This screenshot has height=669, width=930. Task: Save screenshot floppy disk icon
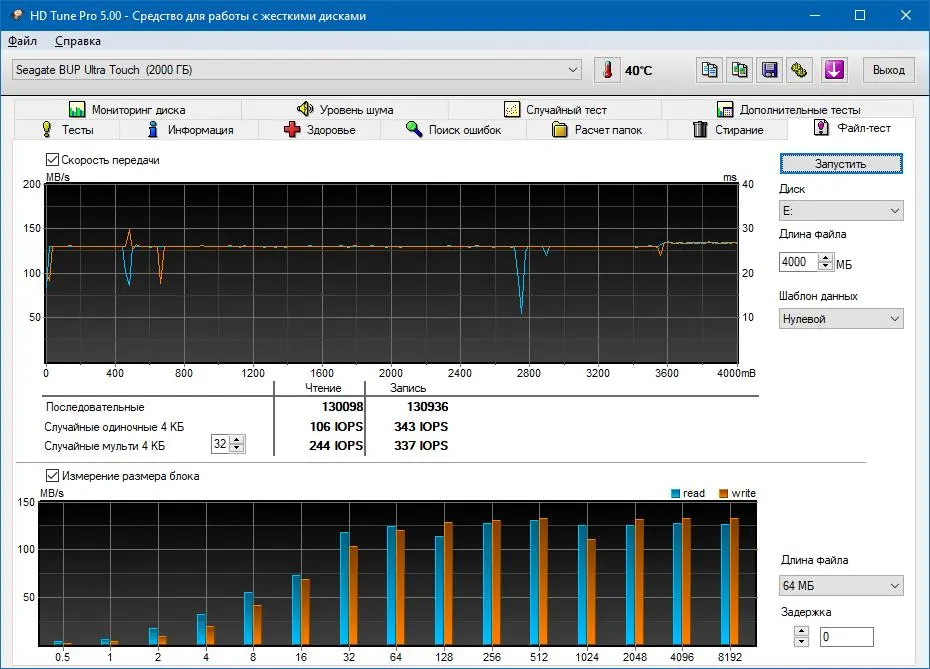tap(769, 70)
